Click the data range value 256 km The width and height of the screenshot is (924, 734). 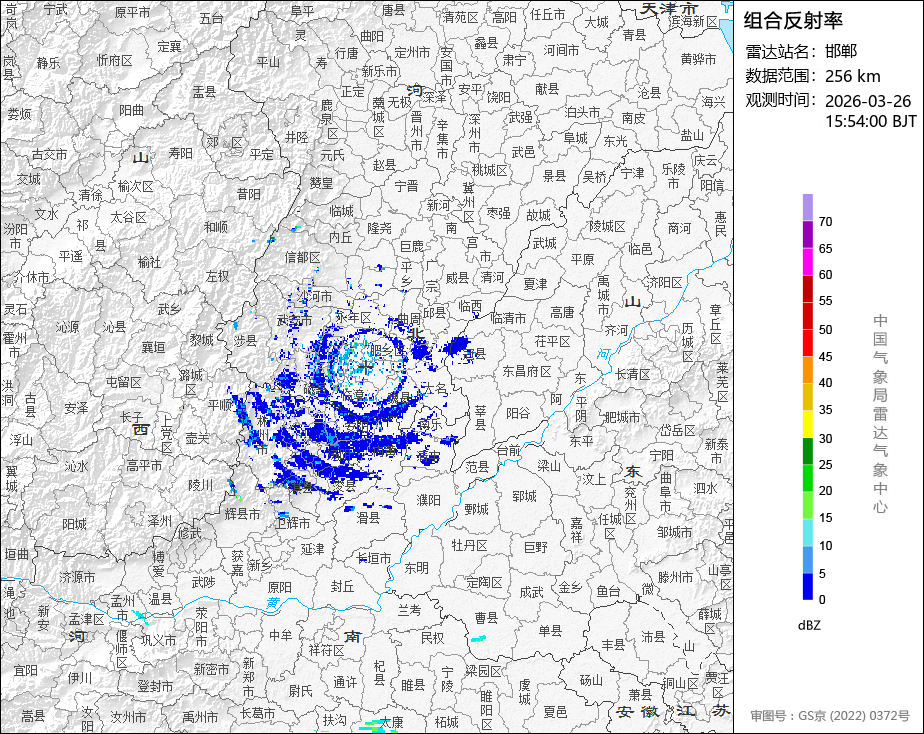(853, 76)
